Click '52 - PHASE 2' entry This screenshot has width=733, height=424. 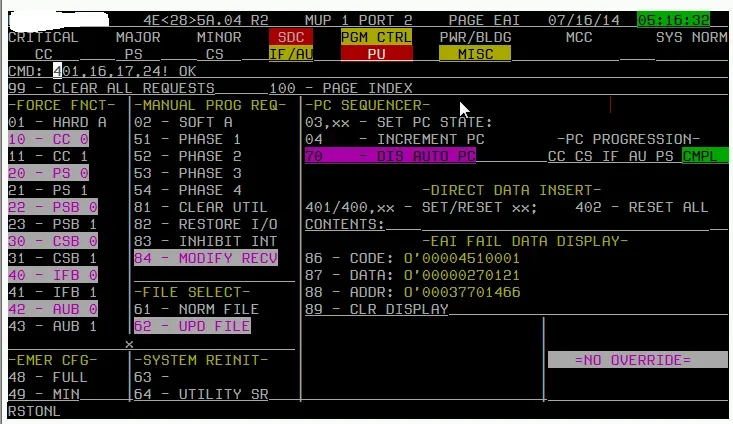coord(188,156)
